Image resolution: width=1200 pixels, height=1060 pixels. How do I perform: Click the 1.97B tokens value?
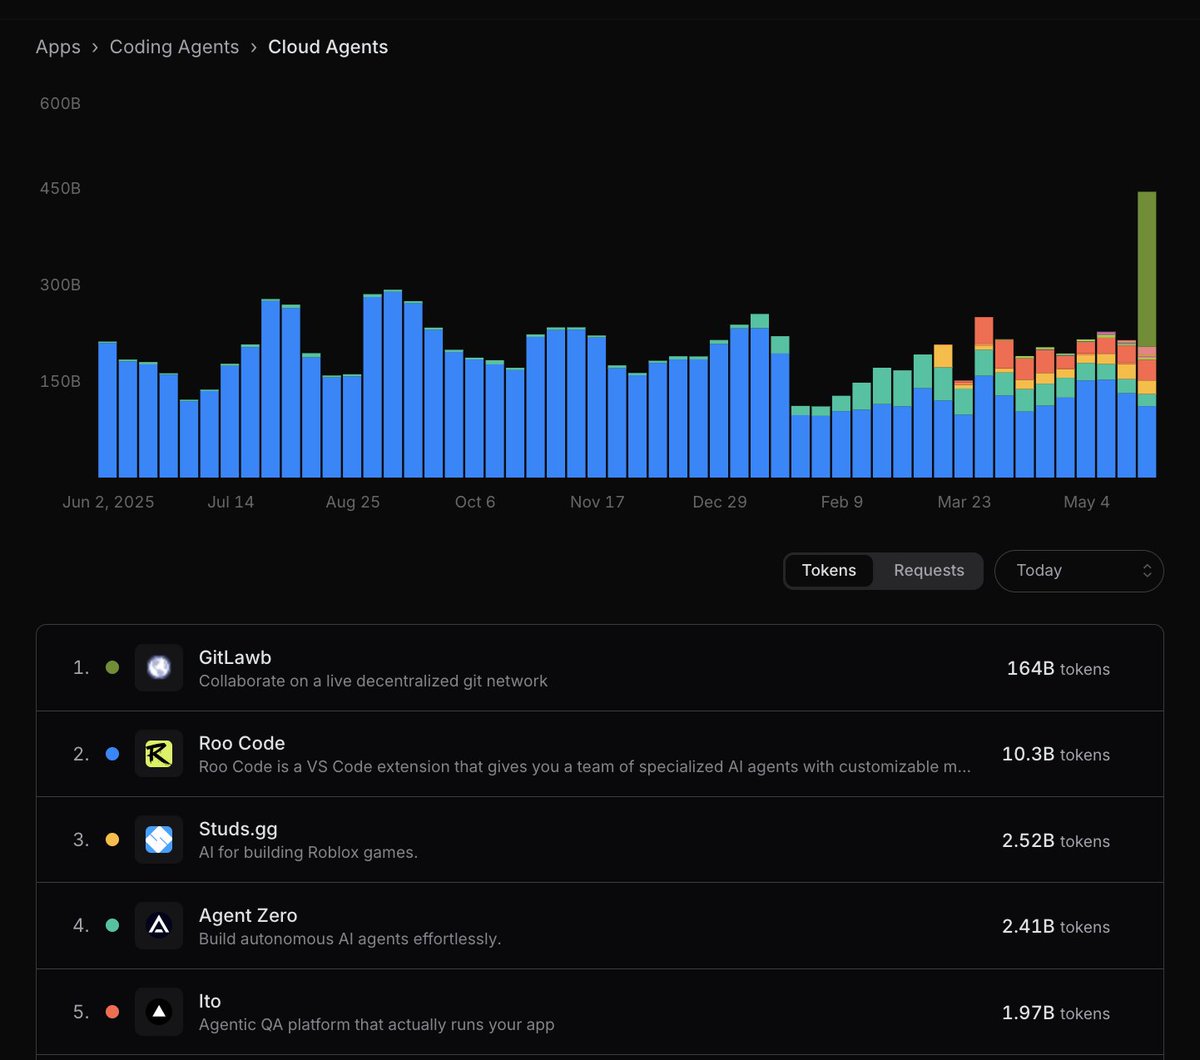[x=1056, y=1013]
